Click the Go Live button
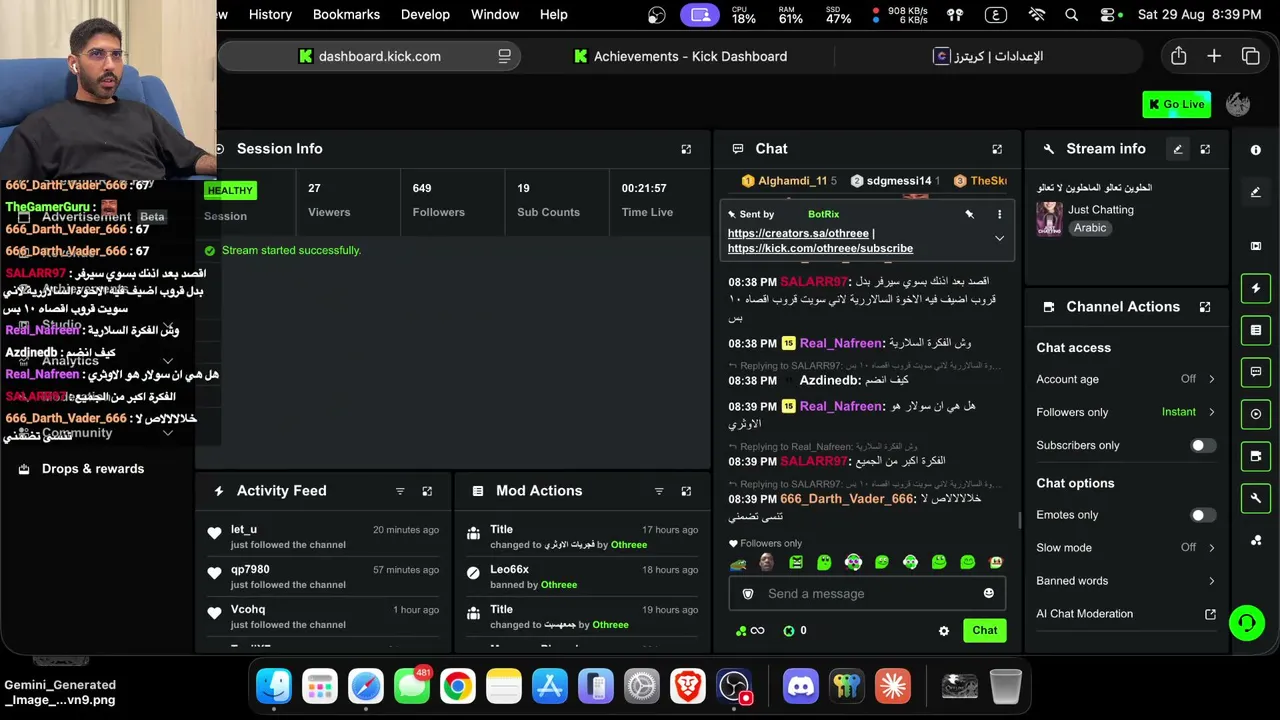The height and width of the screenshot is (720, 1280). pos(1177,104)
